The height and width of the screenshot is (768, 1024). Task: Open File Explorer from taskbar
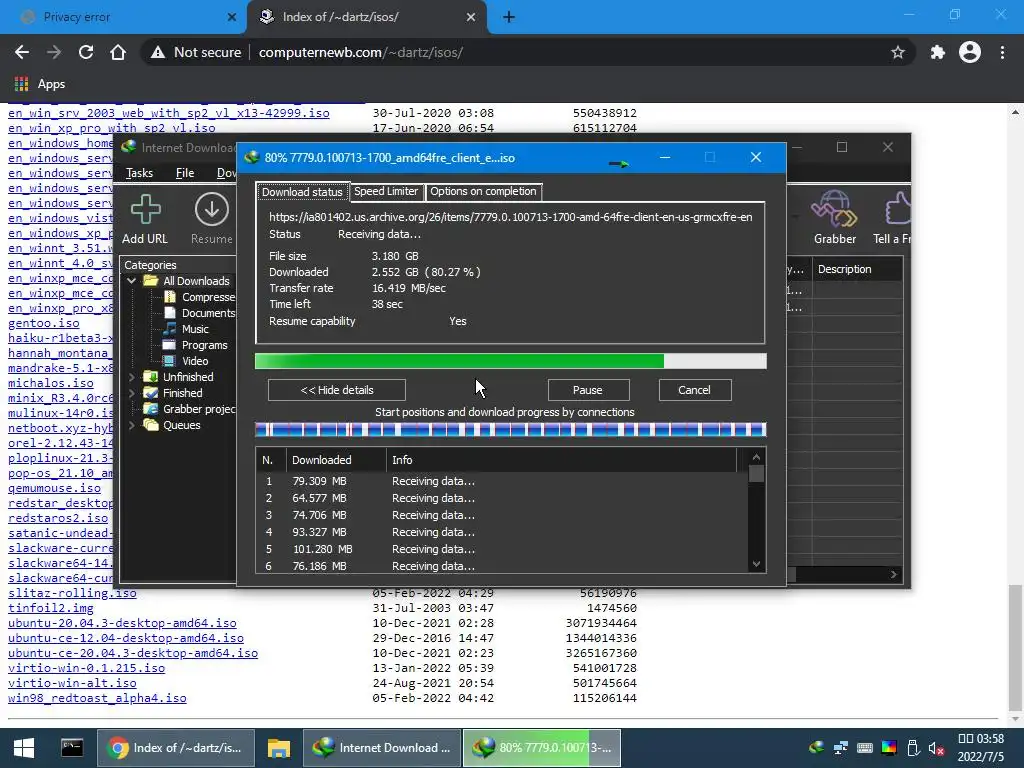click(x=279, y=748)
